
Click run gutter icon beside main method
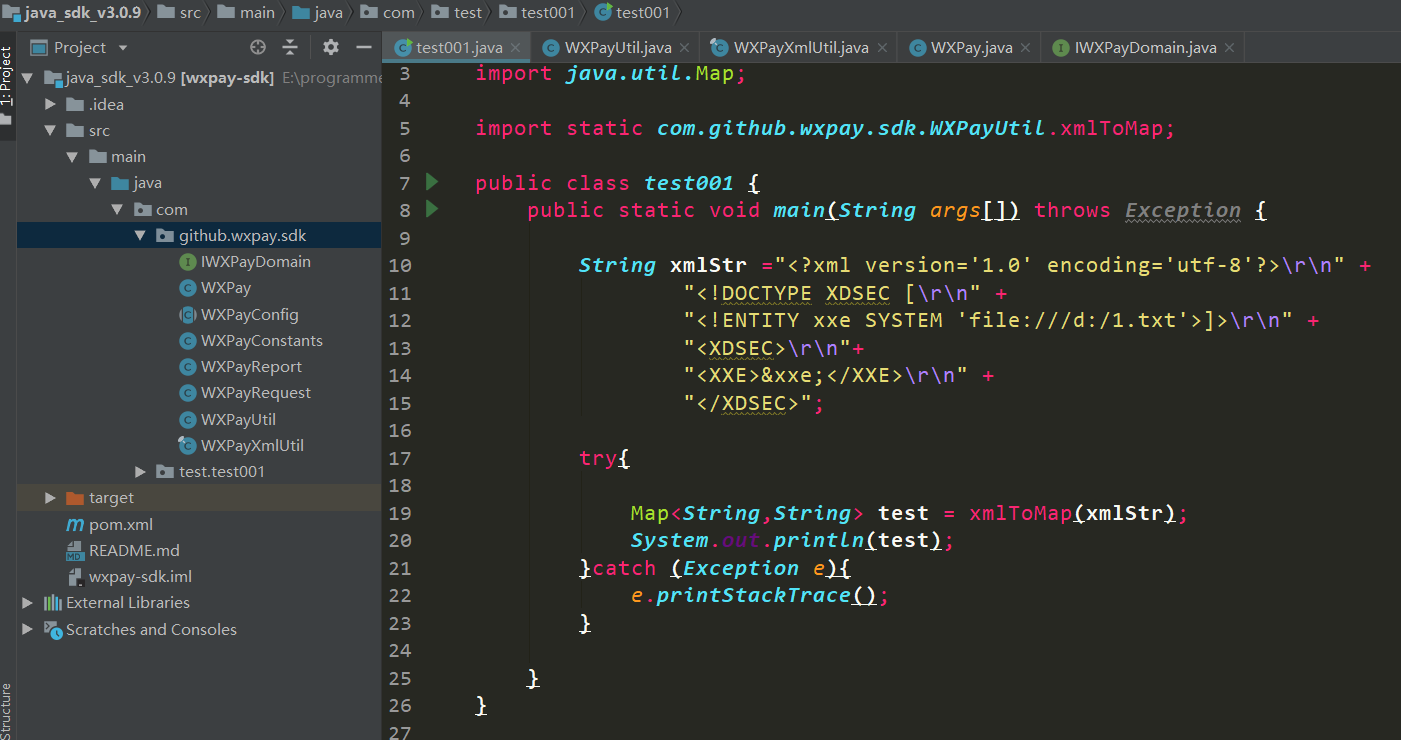tap(432, 209)
